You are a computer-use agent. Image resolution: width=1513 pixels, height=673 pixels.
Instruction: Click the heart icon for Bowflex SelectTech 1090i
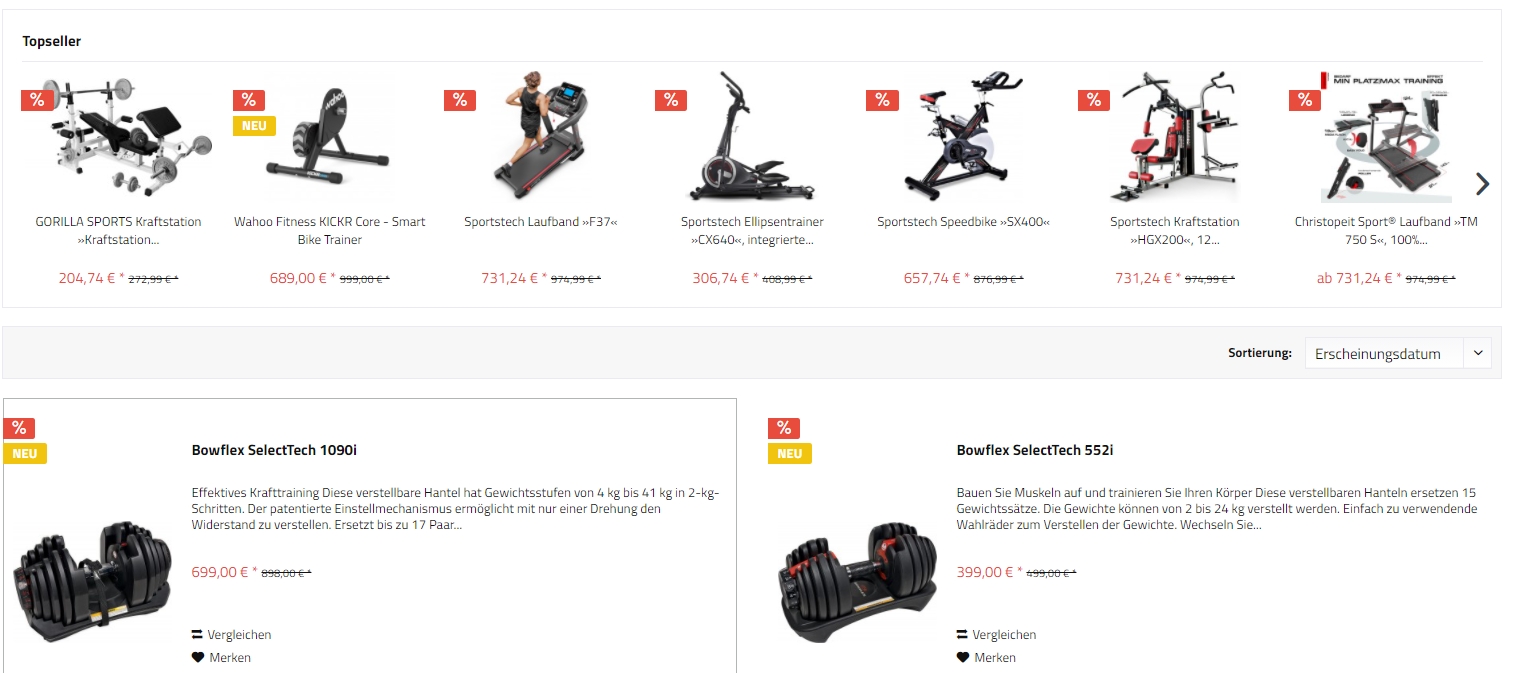click(x=198, y=657)
